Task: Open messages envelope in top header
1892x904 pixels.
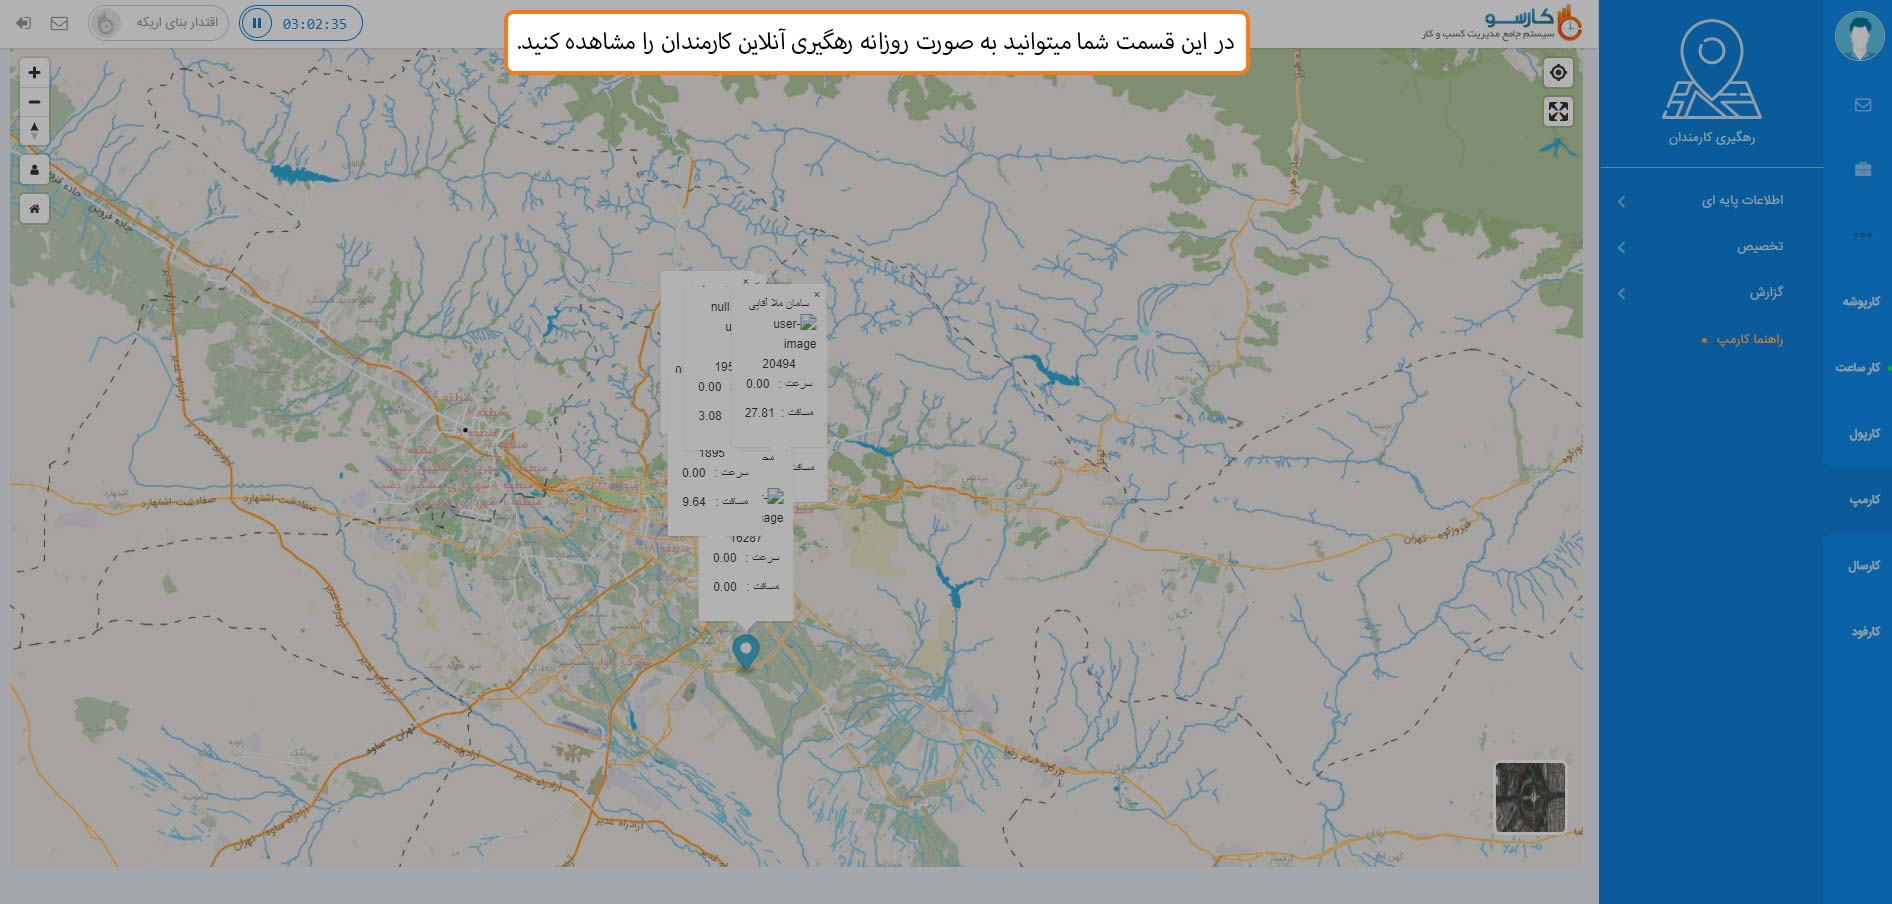Action: point(60,23)
